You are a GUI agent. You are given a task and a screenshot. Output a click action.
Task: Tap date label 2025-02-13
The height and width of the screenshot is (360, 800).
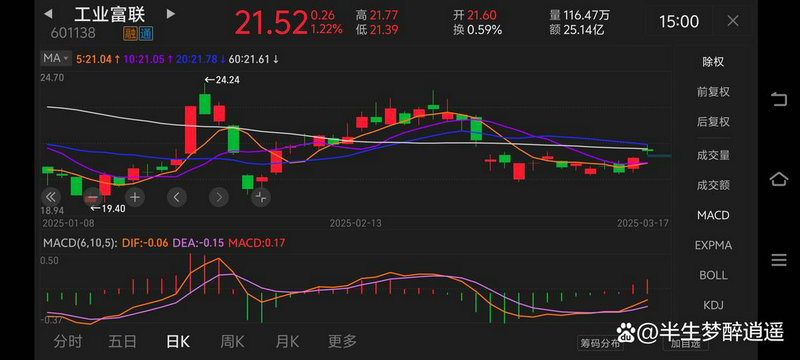[x=356, y=223]
